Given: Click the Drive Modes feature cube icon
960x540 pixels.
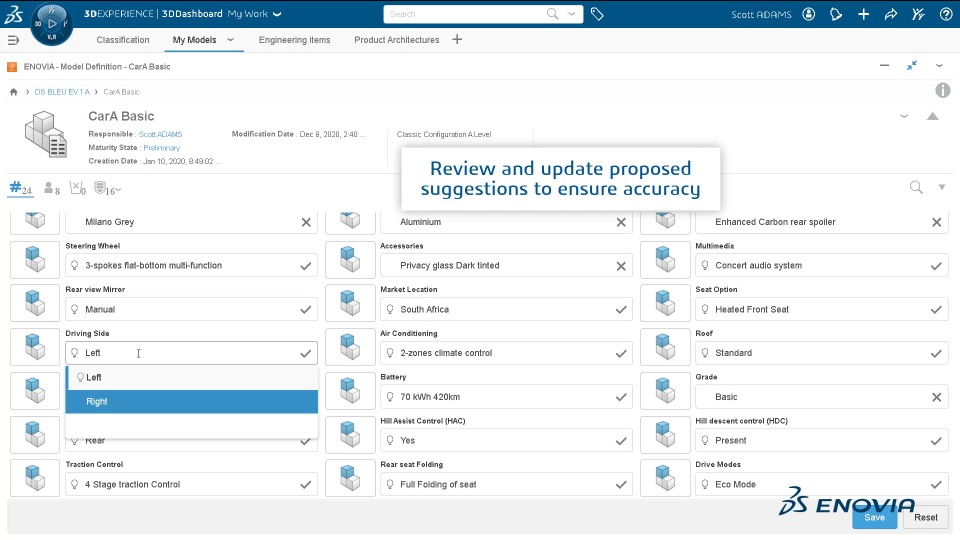Looking at the screenshot, I should (666, 478).
